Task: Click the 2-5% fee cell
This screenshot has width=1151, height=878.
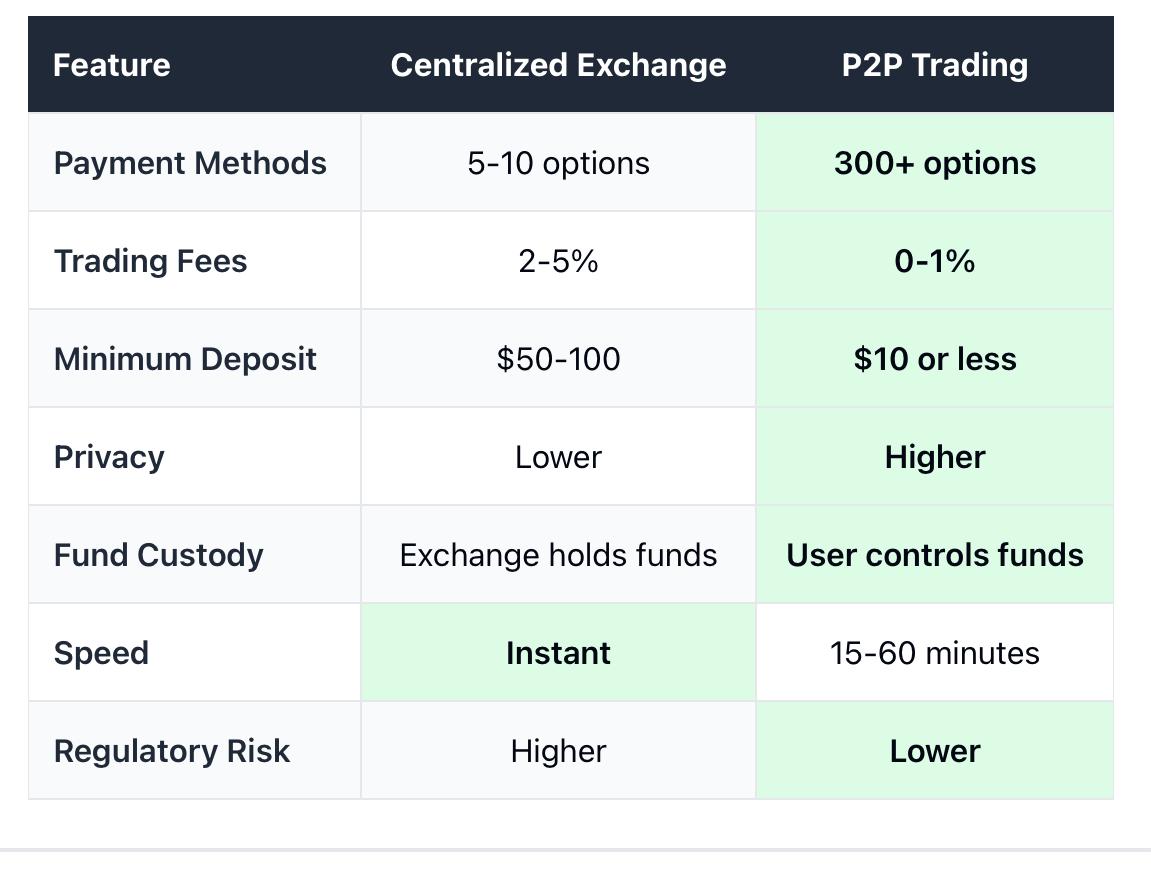Action: (558, 261)
